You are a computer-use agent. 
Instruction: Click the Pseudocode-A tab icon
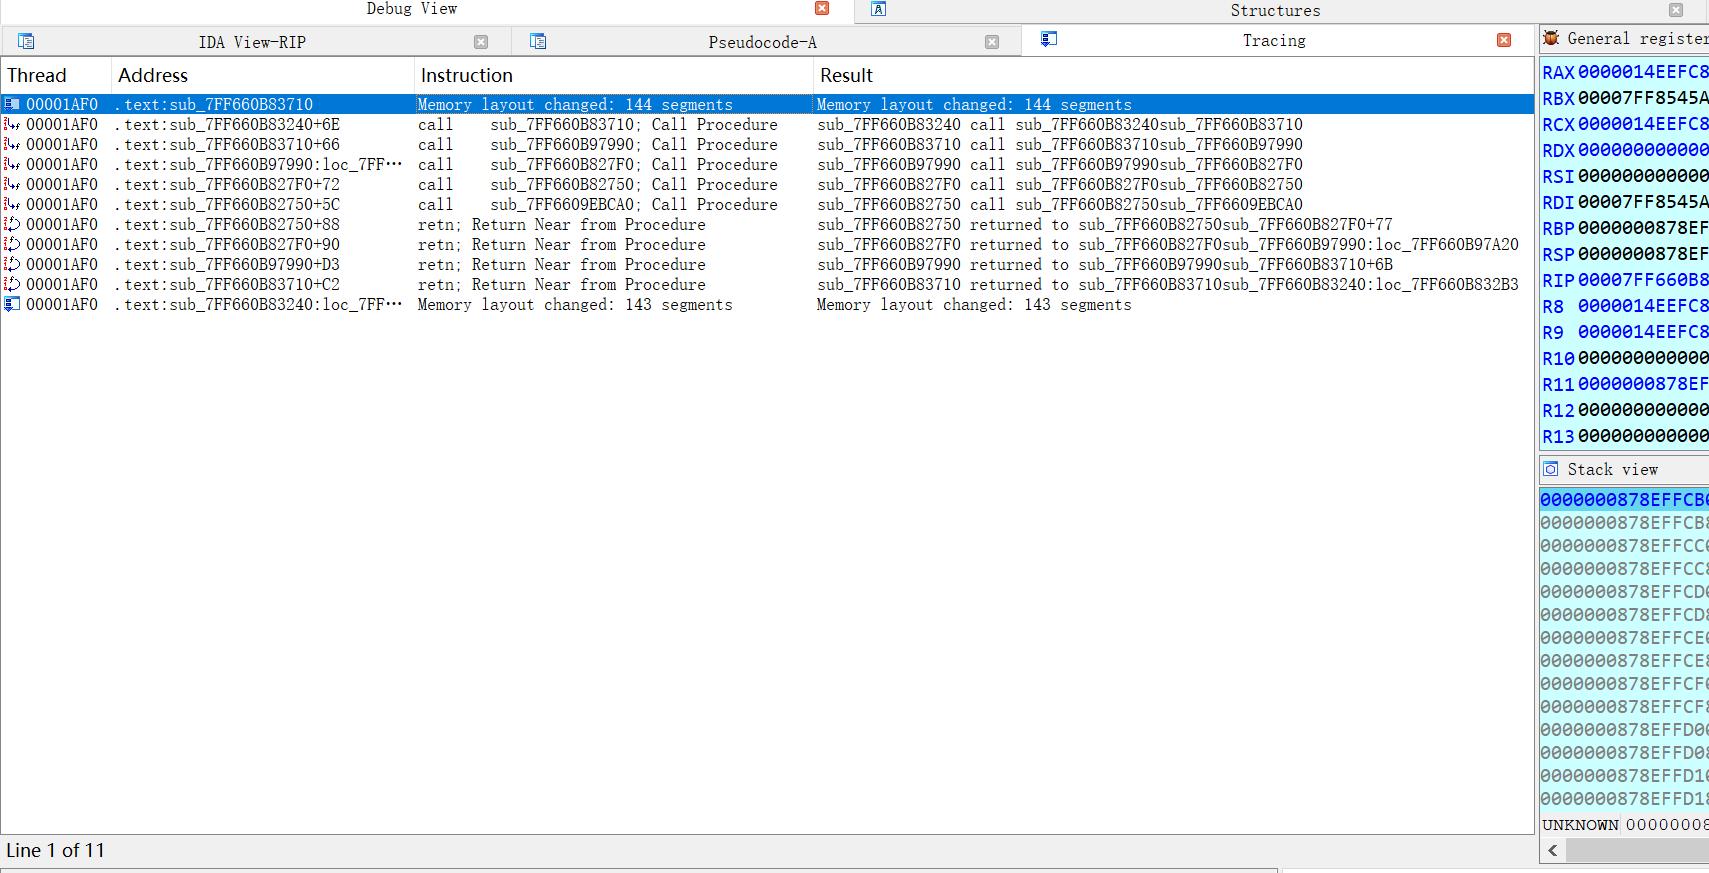538,41
